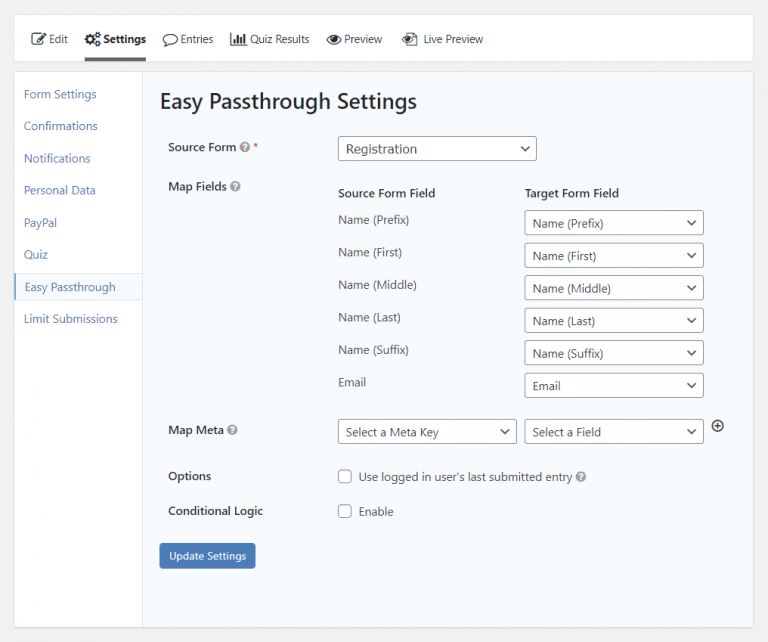Switch to the Edit tab
Screen dimensions: 768x642
pyautogui.click(x=49, y=39)
